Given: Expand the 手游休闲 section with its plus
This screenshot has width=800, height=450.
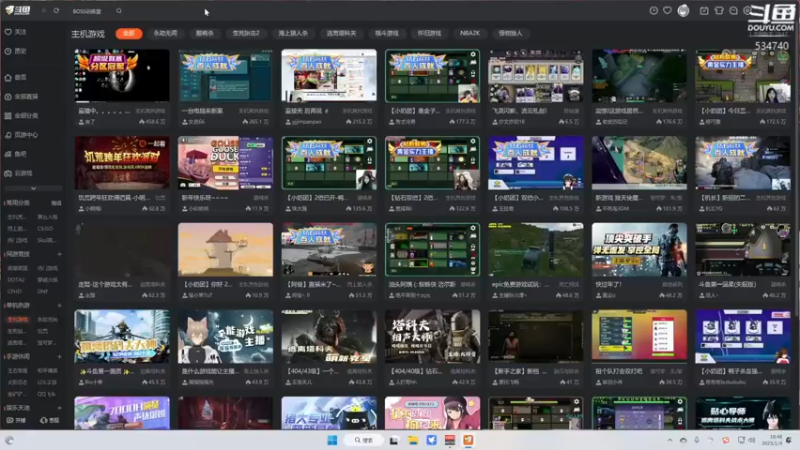Looking at the screenshot, I should 59,357.
